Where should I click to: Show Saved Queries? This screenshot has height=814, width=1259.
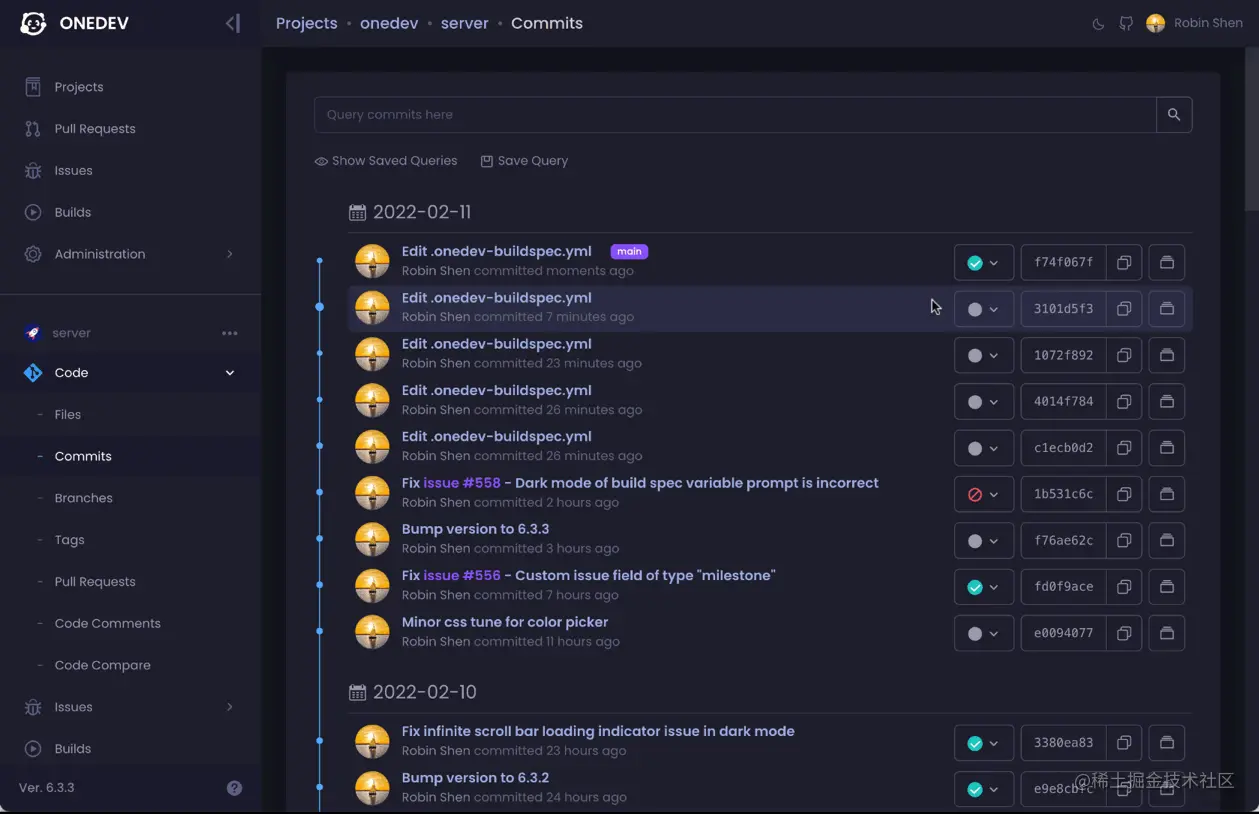tap(386, 161)
